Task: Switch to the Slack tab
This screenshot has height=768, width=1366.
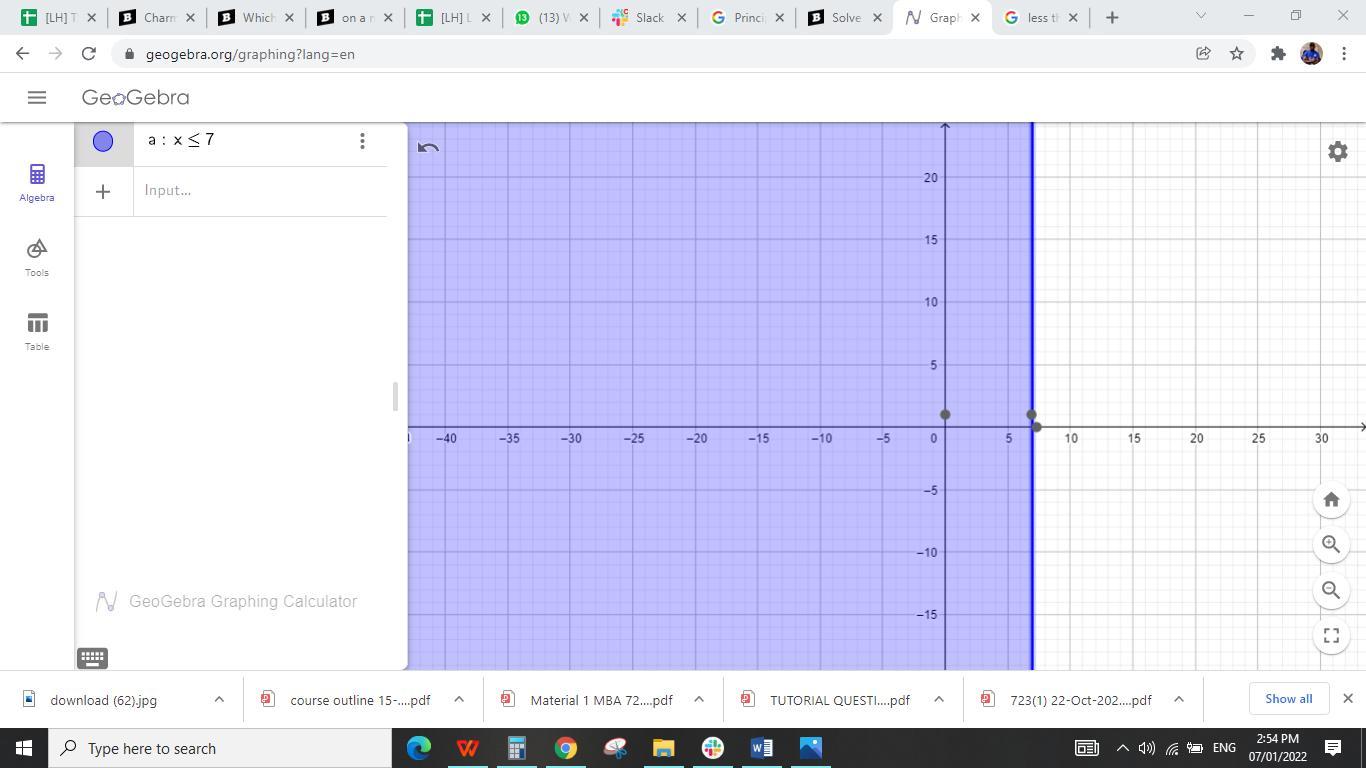Action: click(x=650, y=17)
